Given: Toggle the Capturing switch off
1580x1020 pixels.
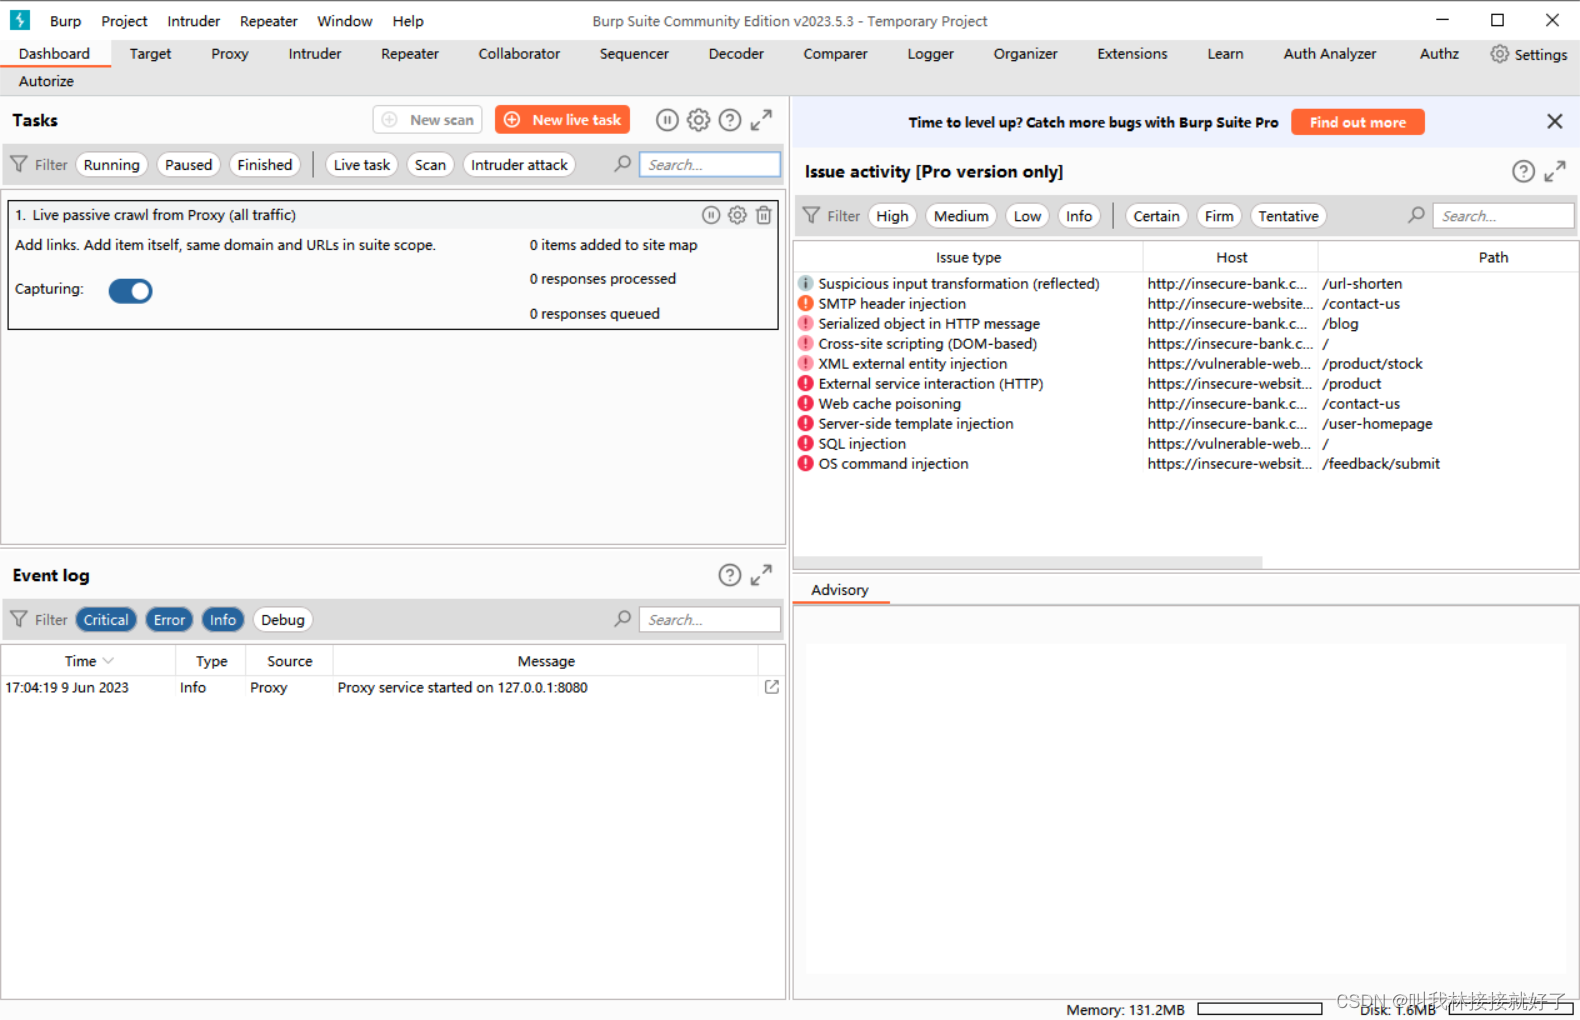Looking at the screenshot, I should point(130,291).
